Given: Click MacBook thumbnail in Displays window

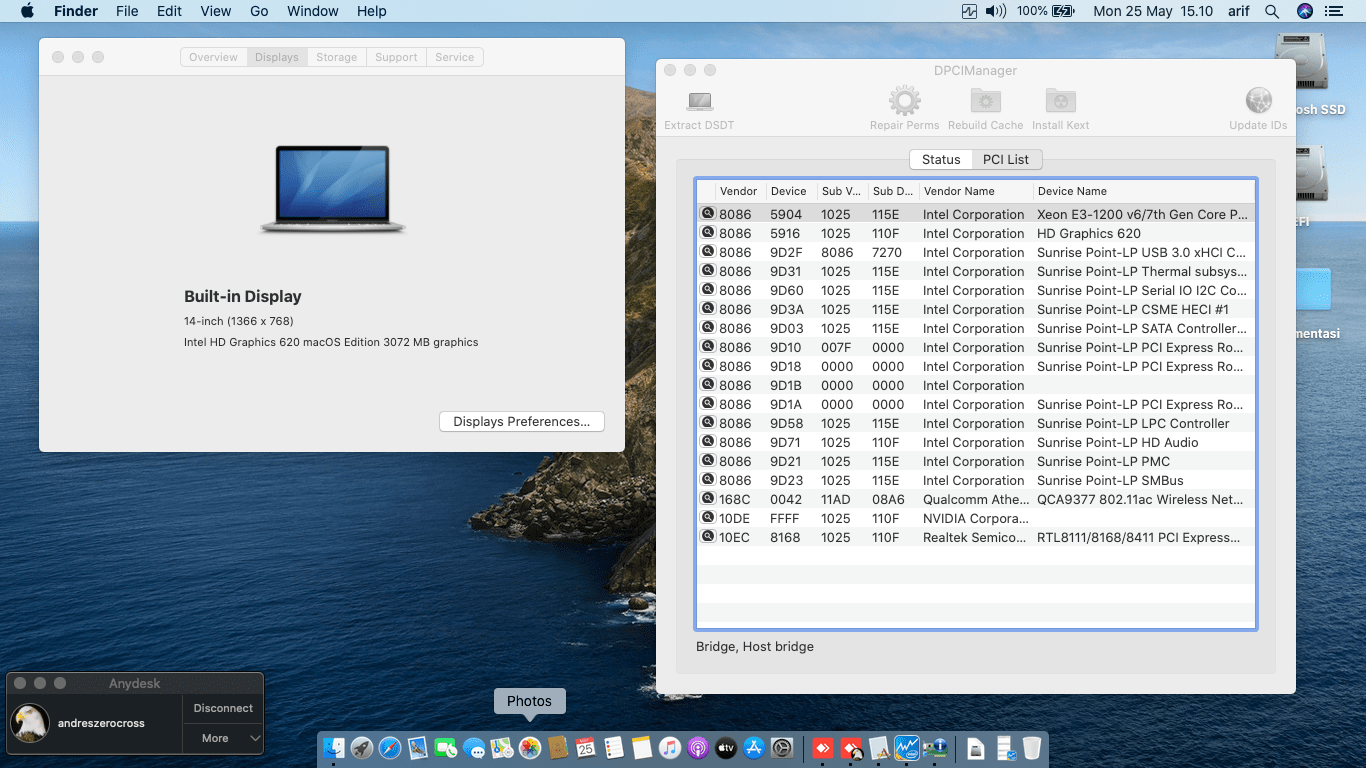Looking at the screenshot, I should 332,190.
